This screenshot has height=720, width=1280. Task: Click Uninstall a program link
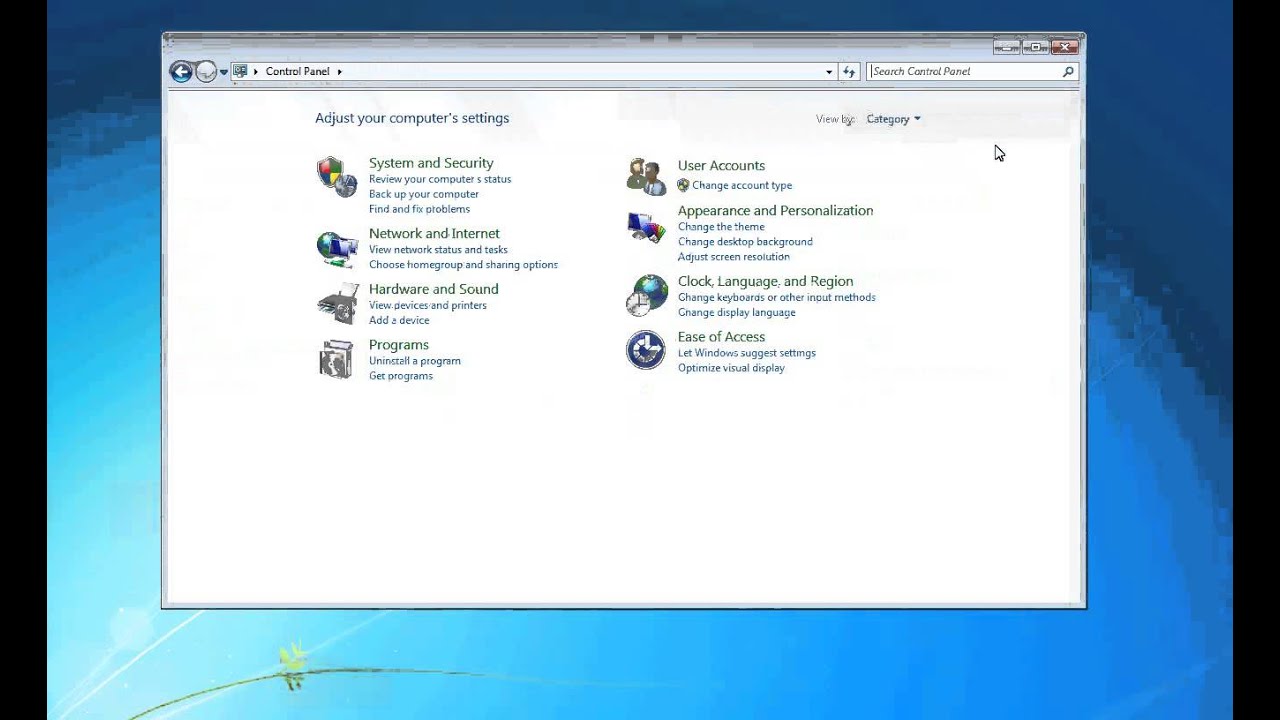click(x=415, y=361)
